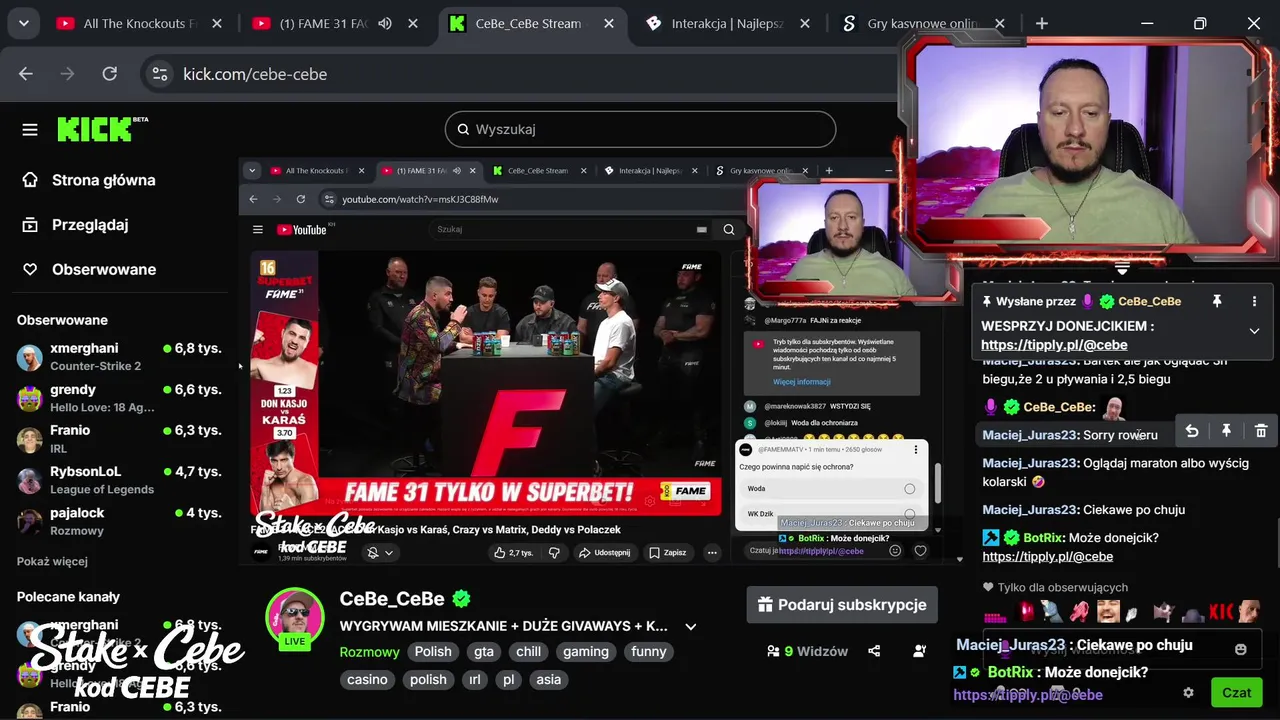The image size is (1280, 720).
Task: Expand the outer browser tab search dropdown
Action: tap(23, 23)
